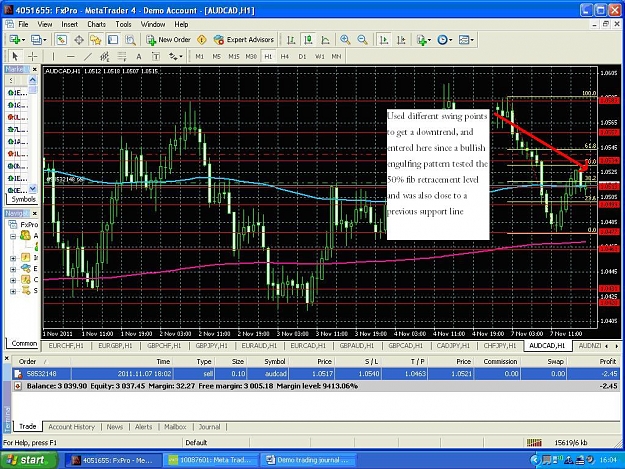Switch timeframe to M15
Viewport: 625px width, 469px height.
pyautogui.click(x=234, y=57)
